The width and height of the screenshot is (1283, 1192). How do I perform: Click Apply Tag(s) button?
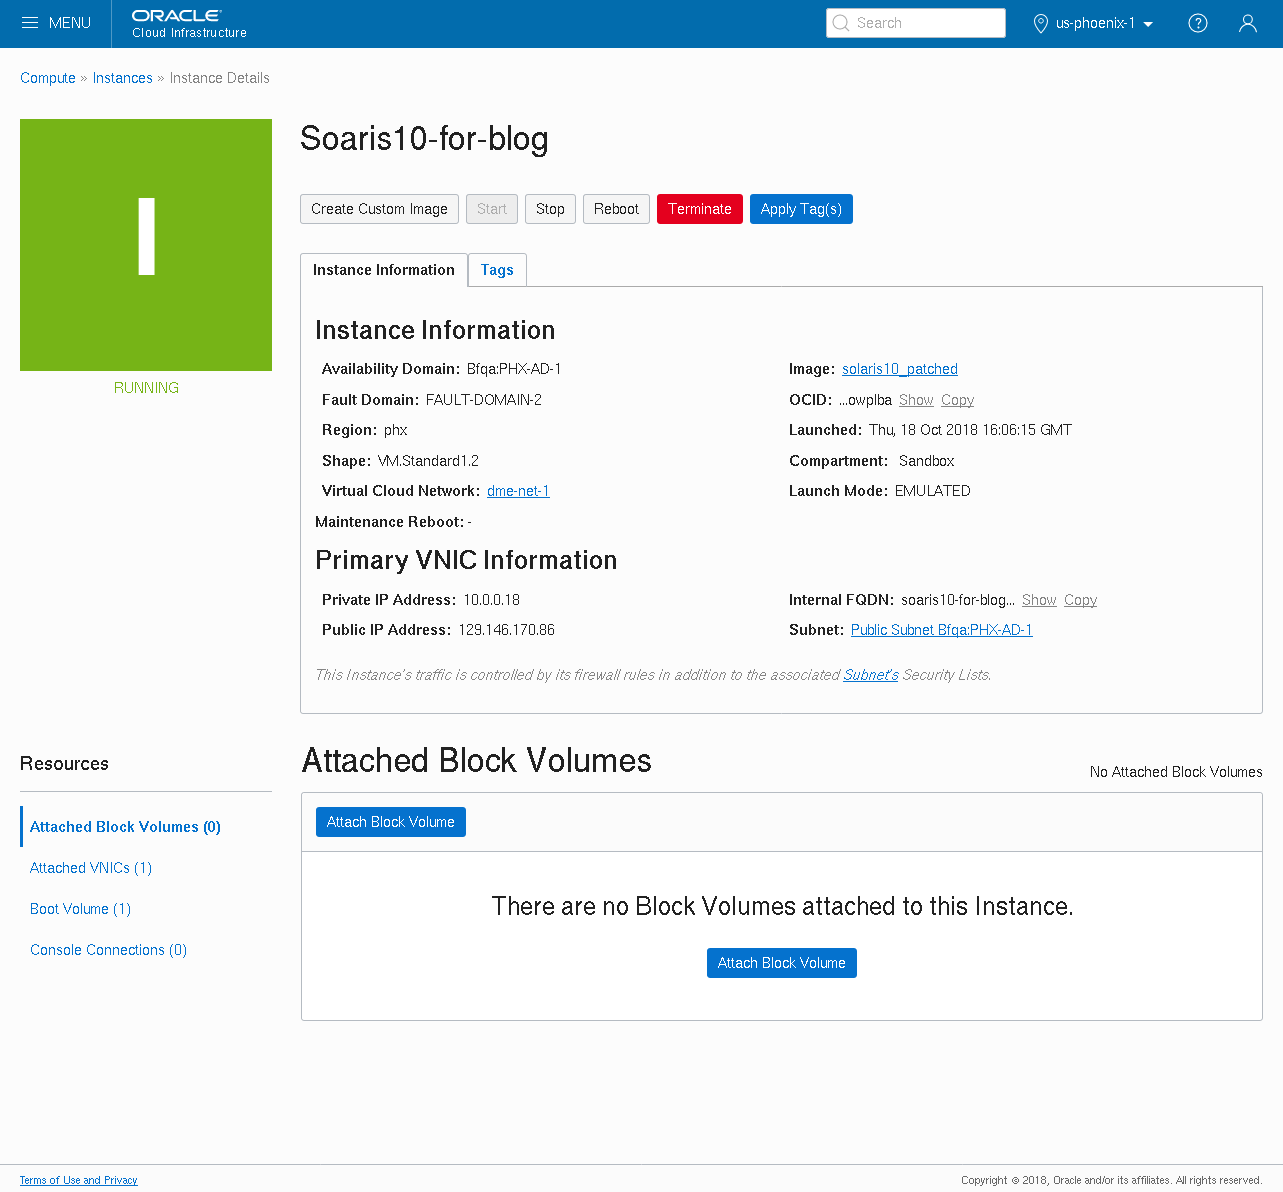click(x=801, y=209)
